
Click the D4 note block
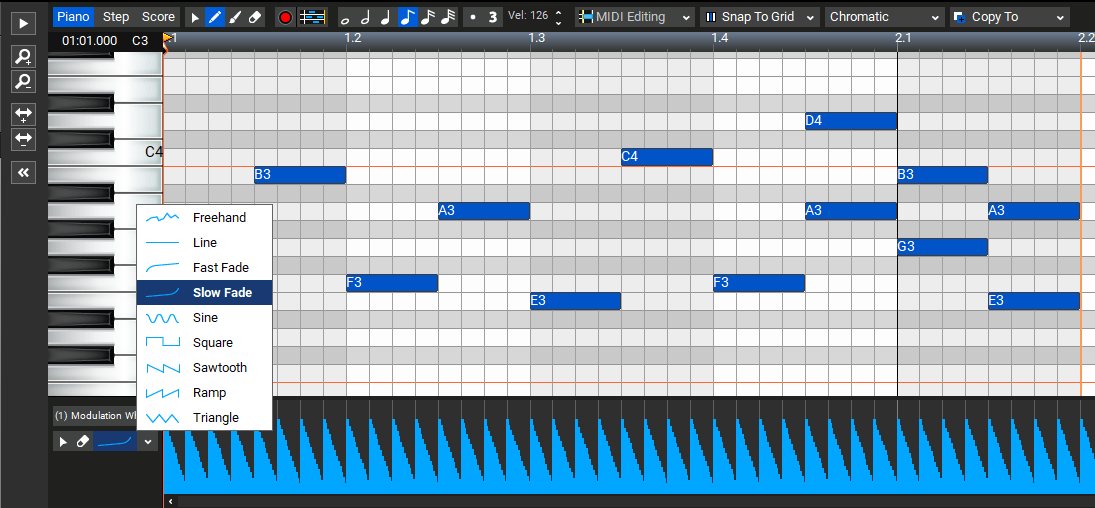[x=851, y=121]
